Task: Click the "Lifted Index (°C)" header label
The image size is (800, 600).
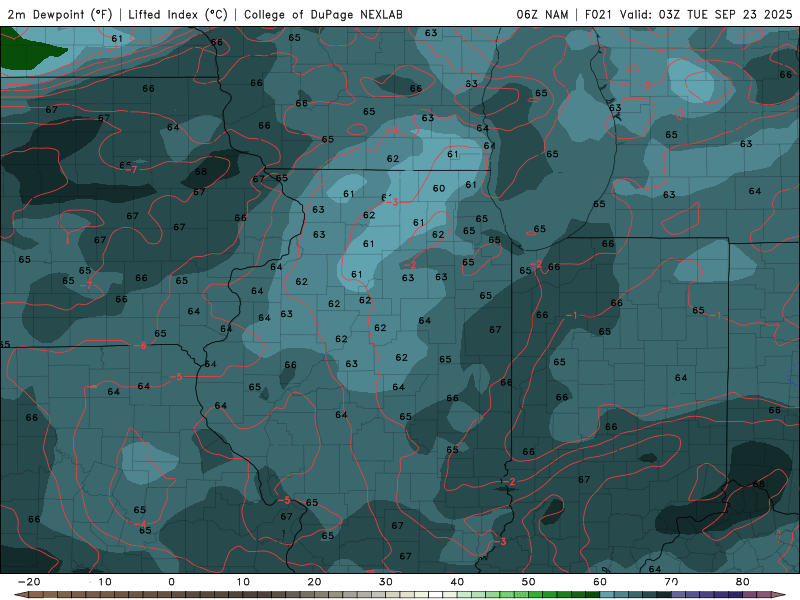Action: pyautogui.click(x=178, y=14)
